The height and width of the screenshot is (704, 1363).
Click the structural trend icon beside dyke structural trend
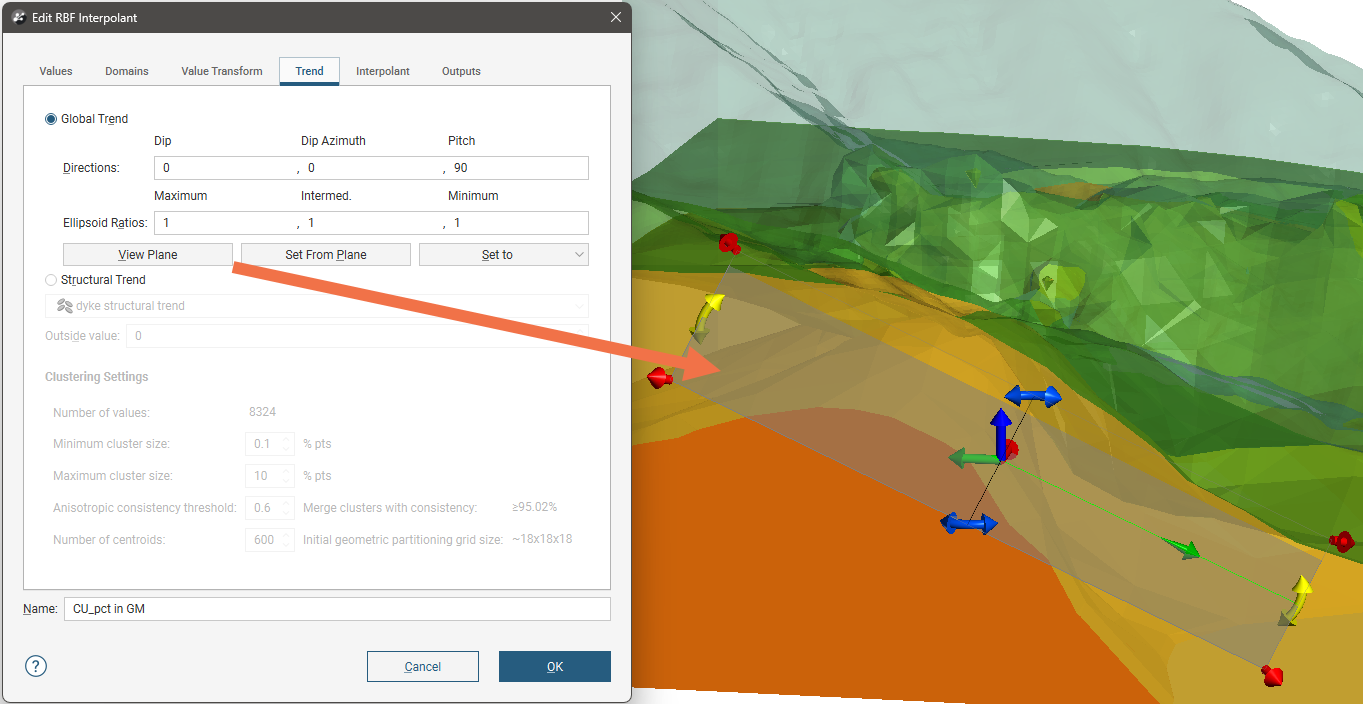point(65,306)
